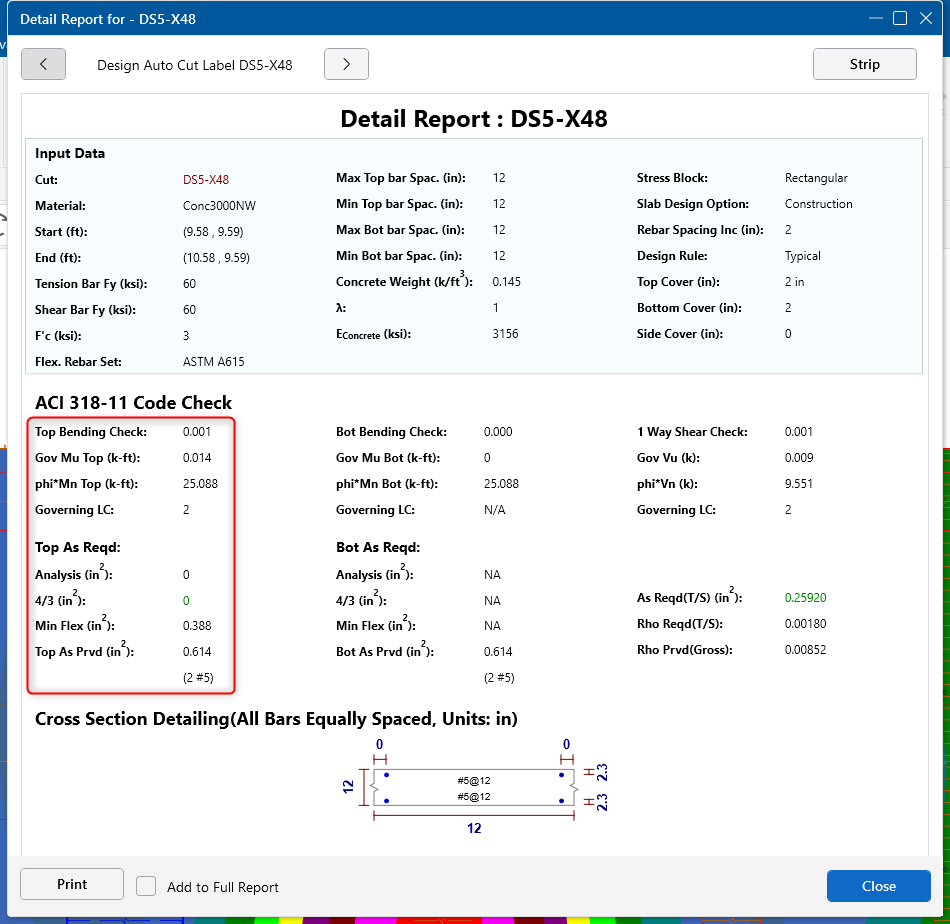
Task: Go to the previous design cut
Action: pos(43,64)
